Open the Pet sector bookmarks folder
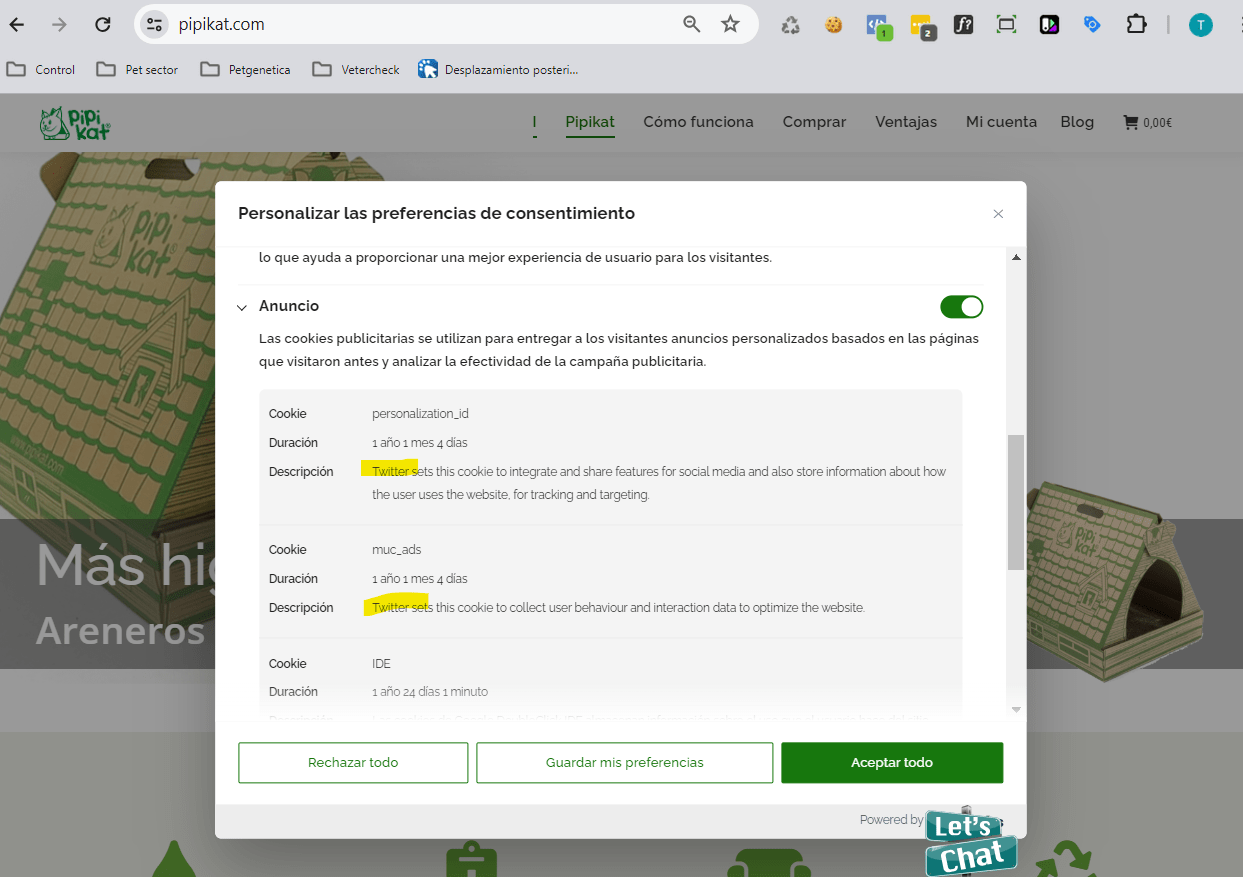The height and width of the screenshot is (877, 1243). point(137,69)
